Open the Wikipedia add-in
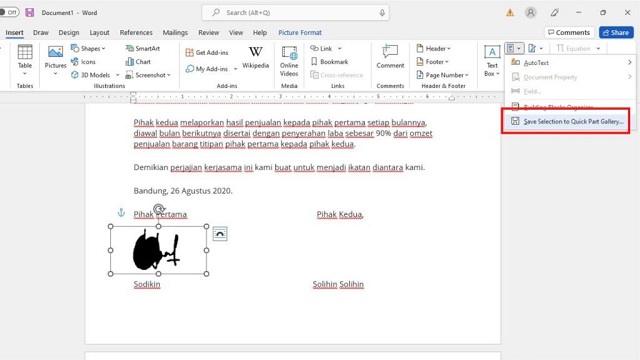Screen dimensions: 640x360 tap(256, 58)
